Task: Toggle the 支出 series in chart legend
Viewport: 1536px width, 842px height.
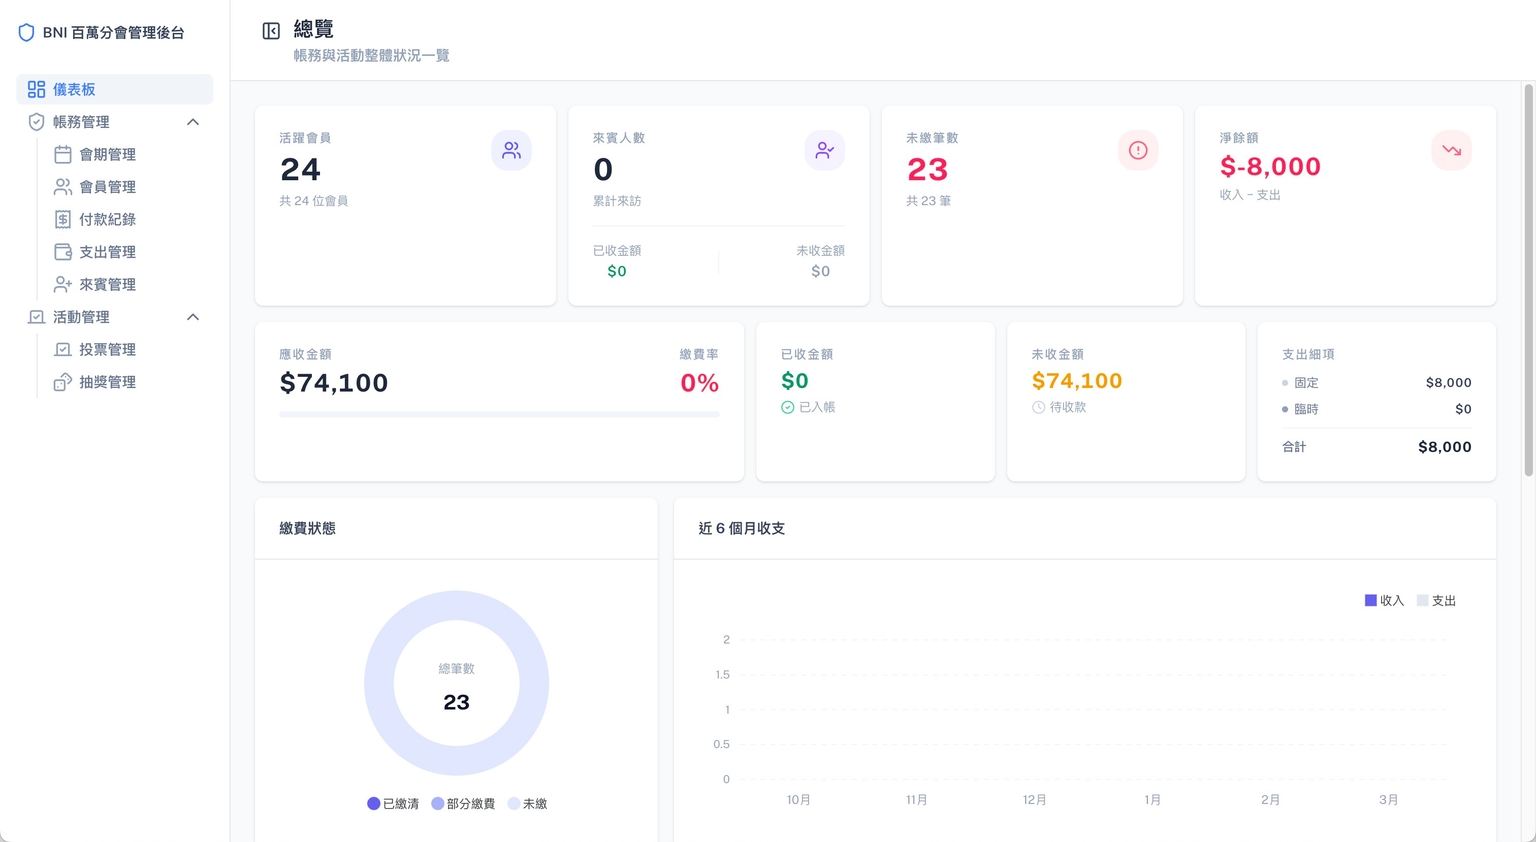Action: tap(1435, 600)
